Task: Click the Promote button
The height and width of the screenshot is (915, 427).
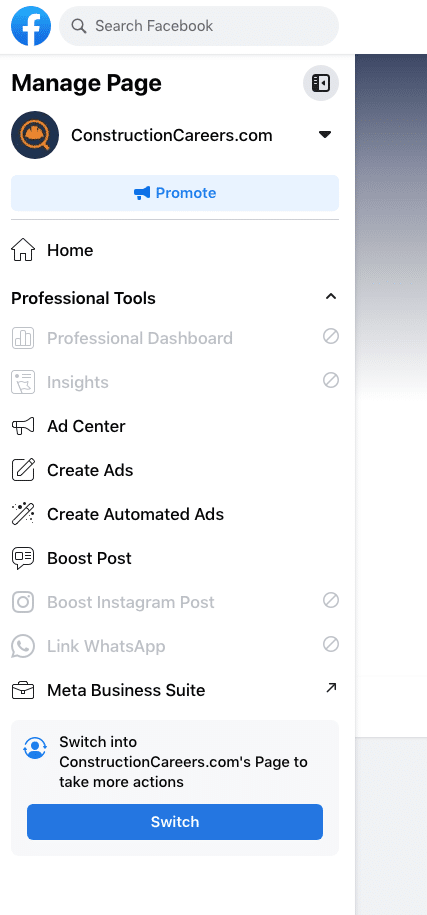Action: [175, 193]
